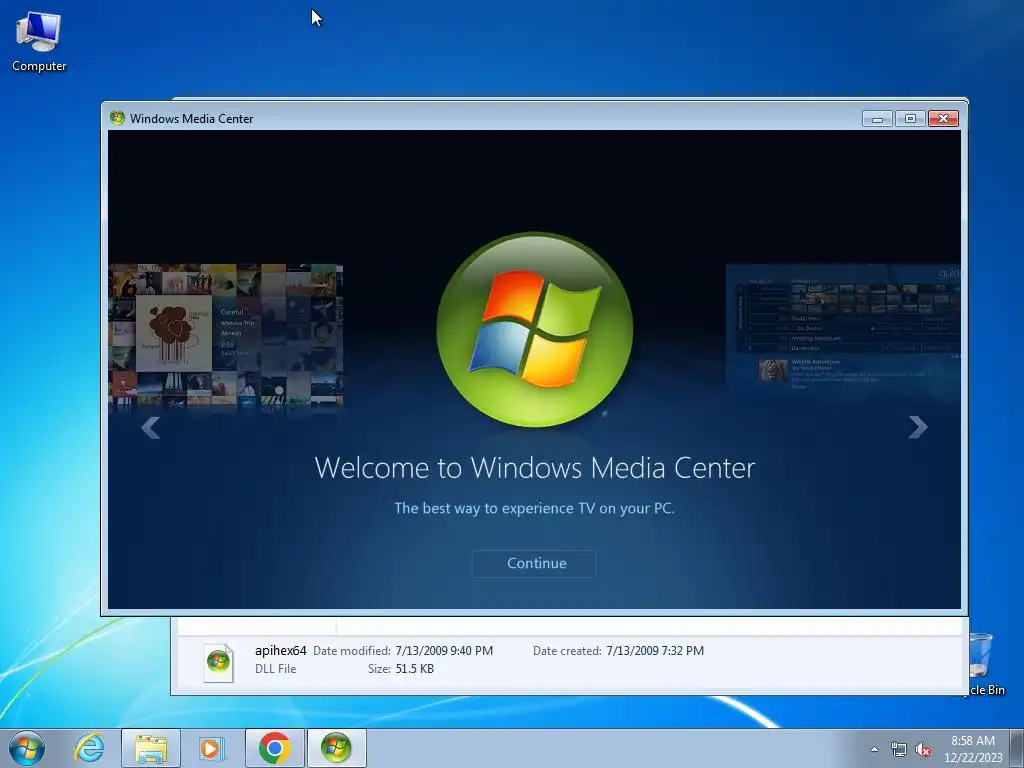
Task: Go to the next Media Center slide arrow
Action: coord(918,427)
